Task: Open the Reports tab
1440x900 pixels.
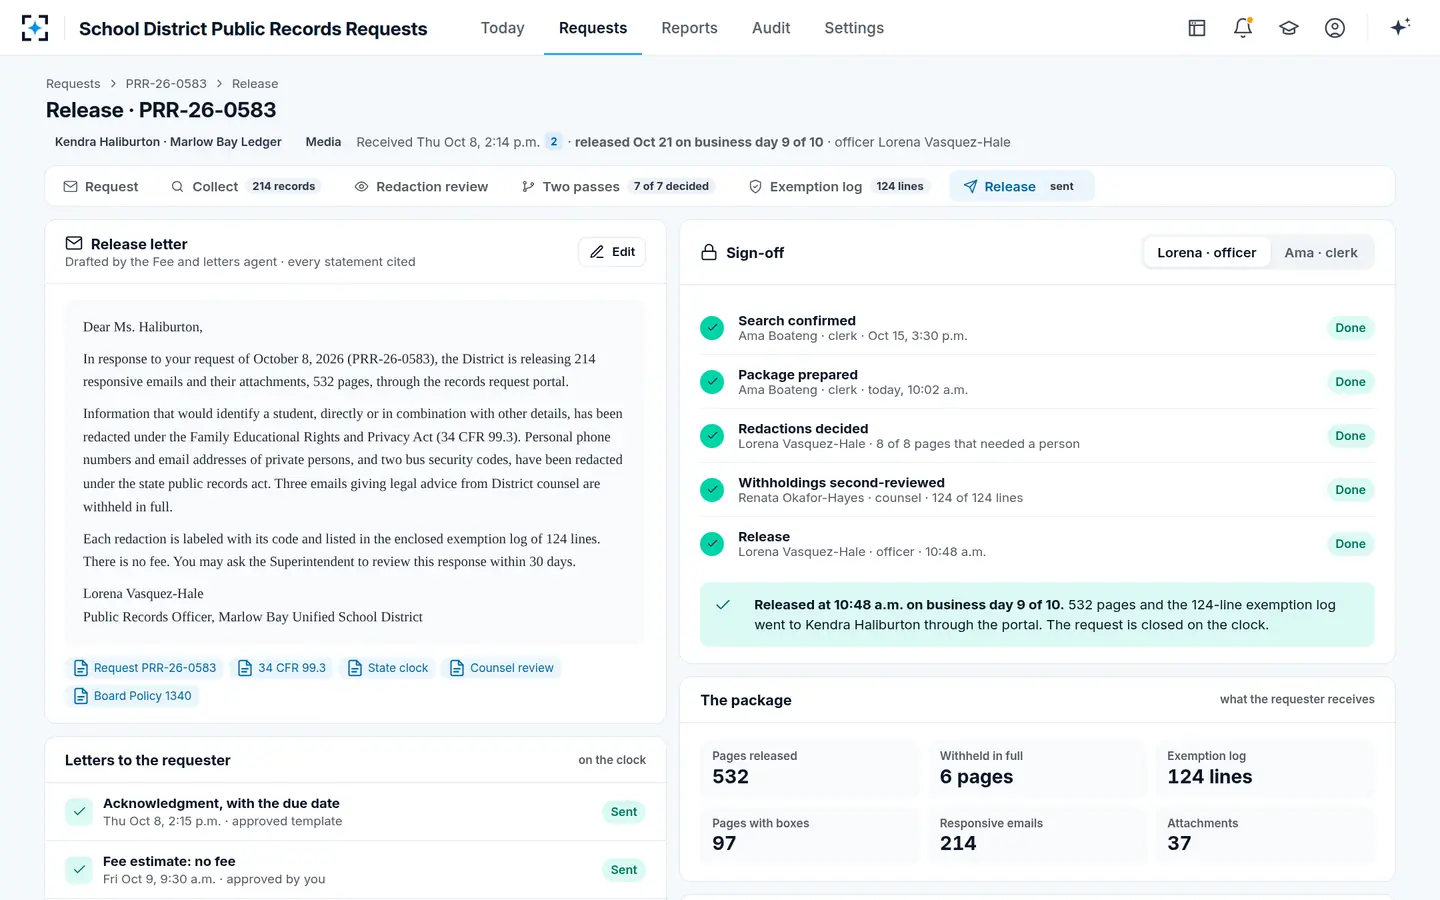Action: pyautogui.click(x=690, y=28)
